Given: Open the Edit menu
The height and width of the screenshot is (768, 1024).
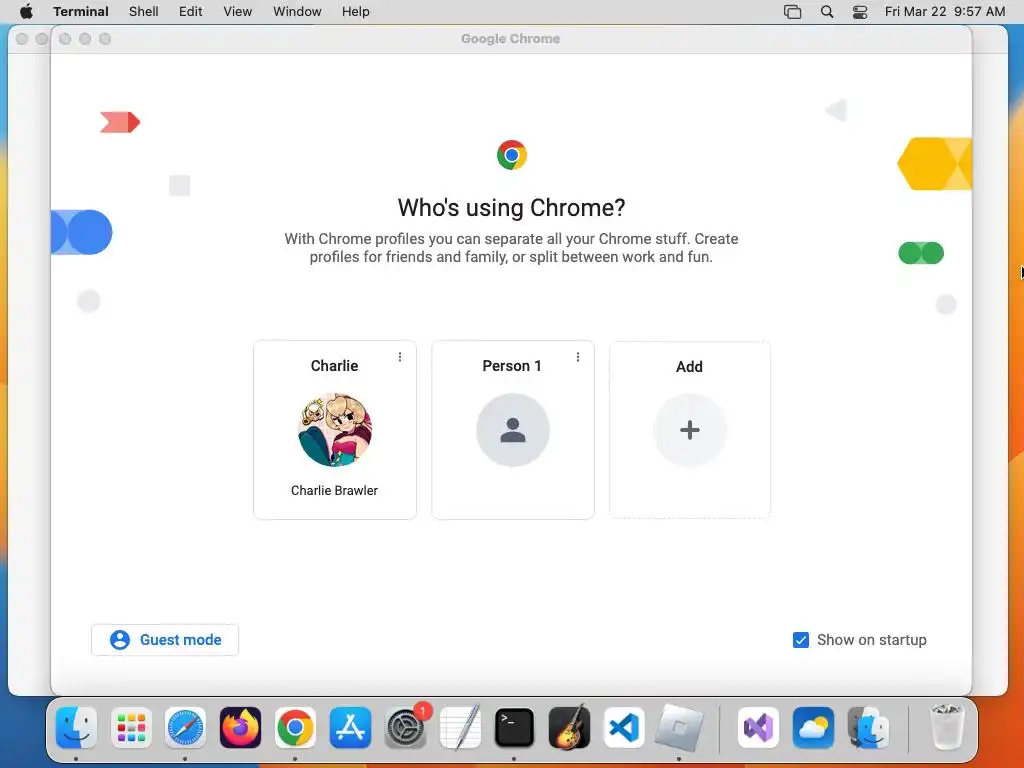Looking at the screenshot, I should click(x=191, y=12).
